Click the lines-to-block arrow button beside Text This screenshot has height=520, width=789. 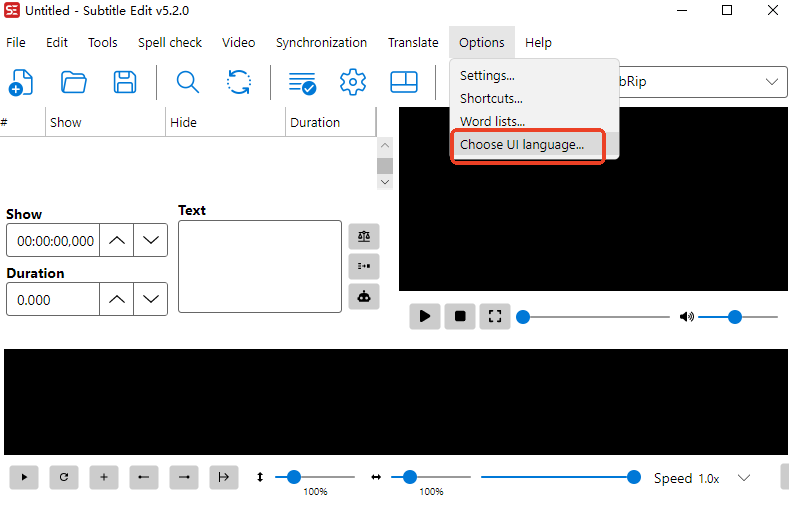[x=364, y=266]
